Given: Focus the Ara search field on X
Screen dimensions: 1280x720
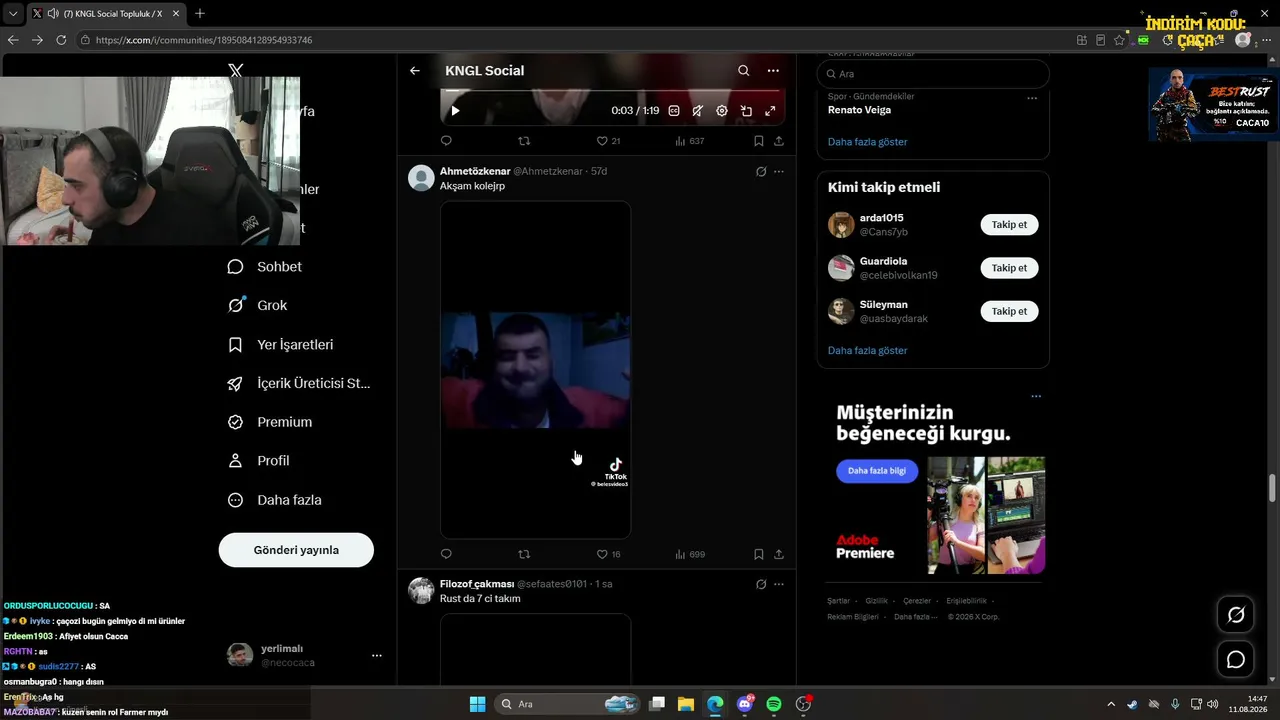Looking at the screenshot, I should [933, 74].
